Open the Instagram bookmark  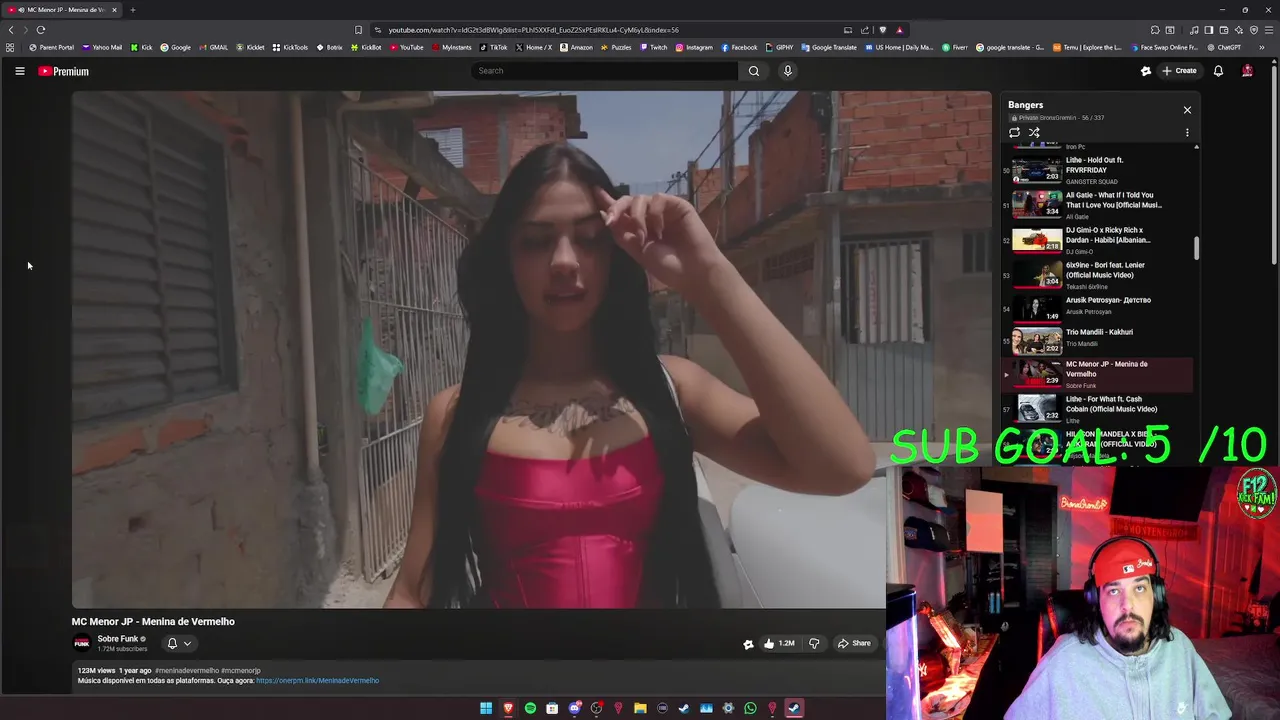pos(694,47)
